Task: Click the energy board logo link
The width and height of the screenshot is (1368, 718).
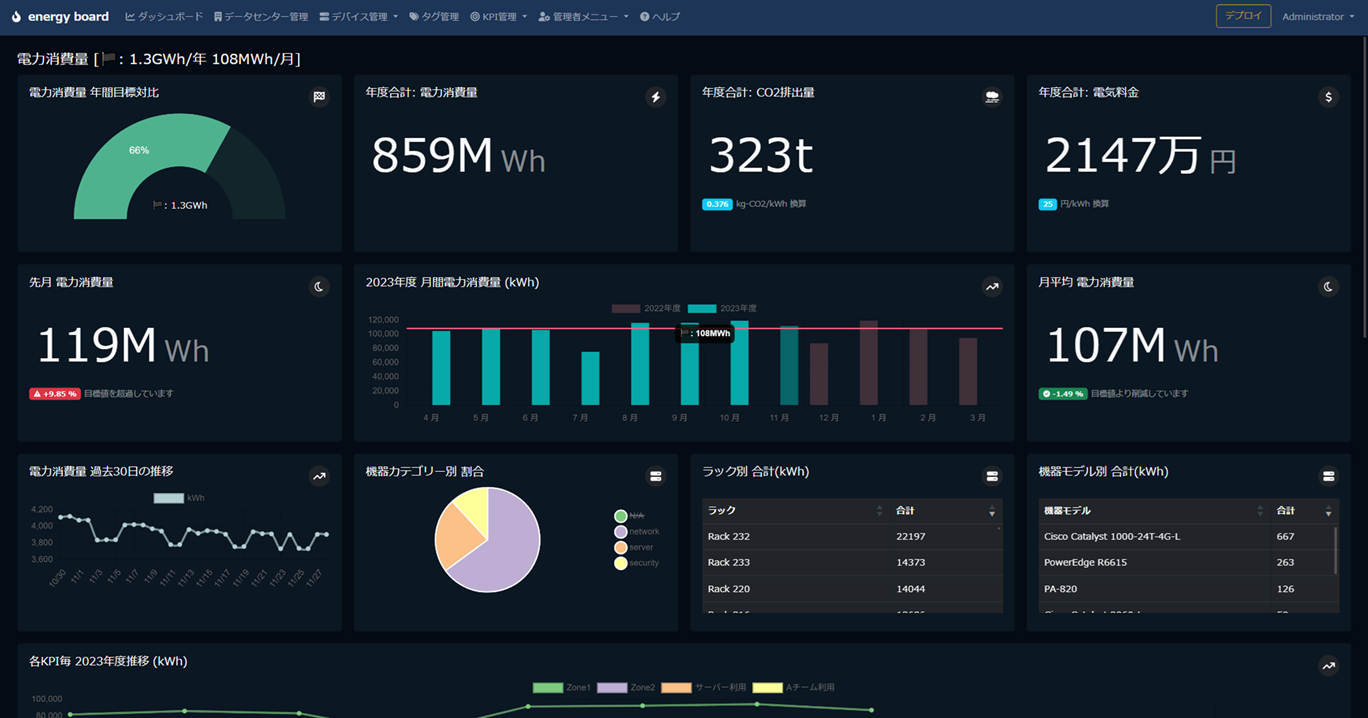Action: point(60,17)
